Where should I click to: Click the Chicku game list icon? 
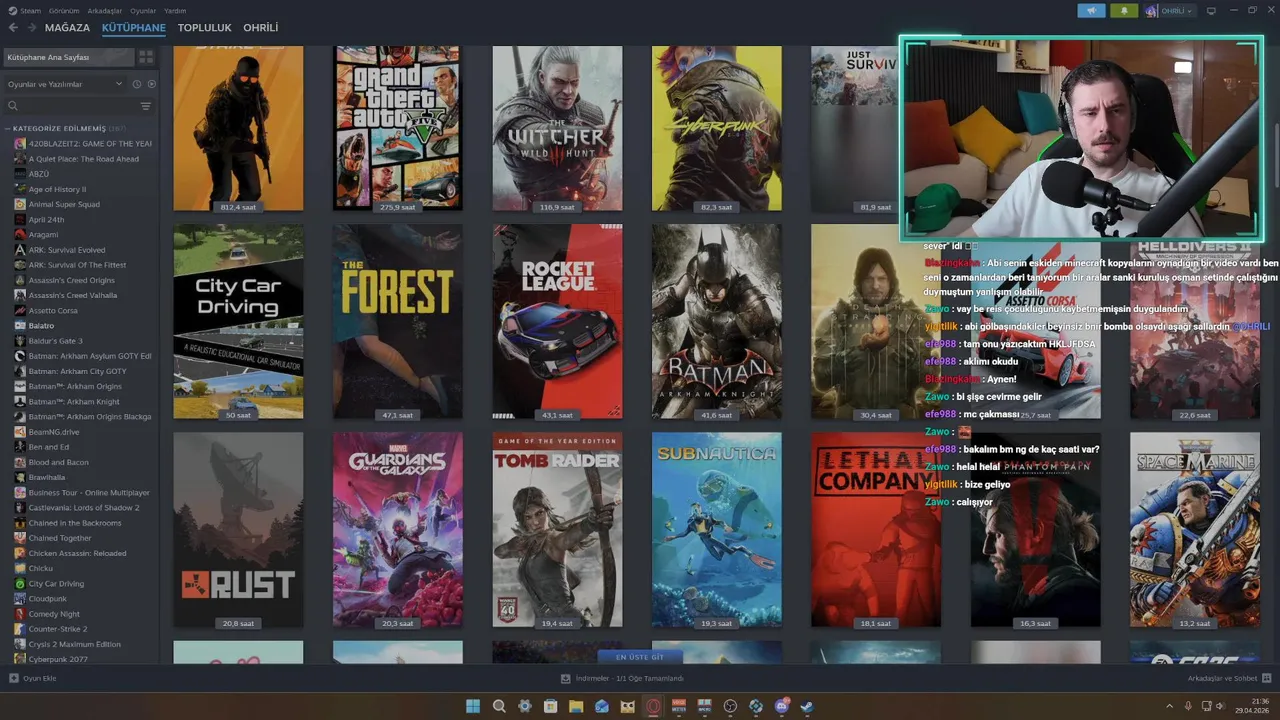click(20, 568)
